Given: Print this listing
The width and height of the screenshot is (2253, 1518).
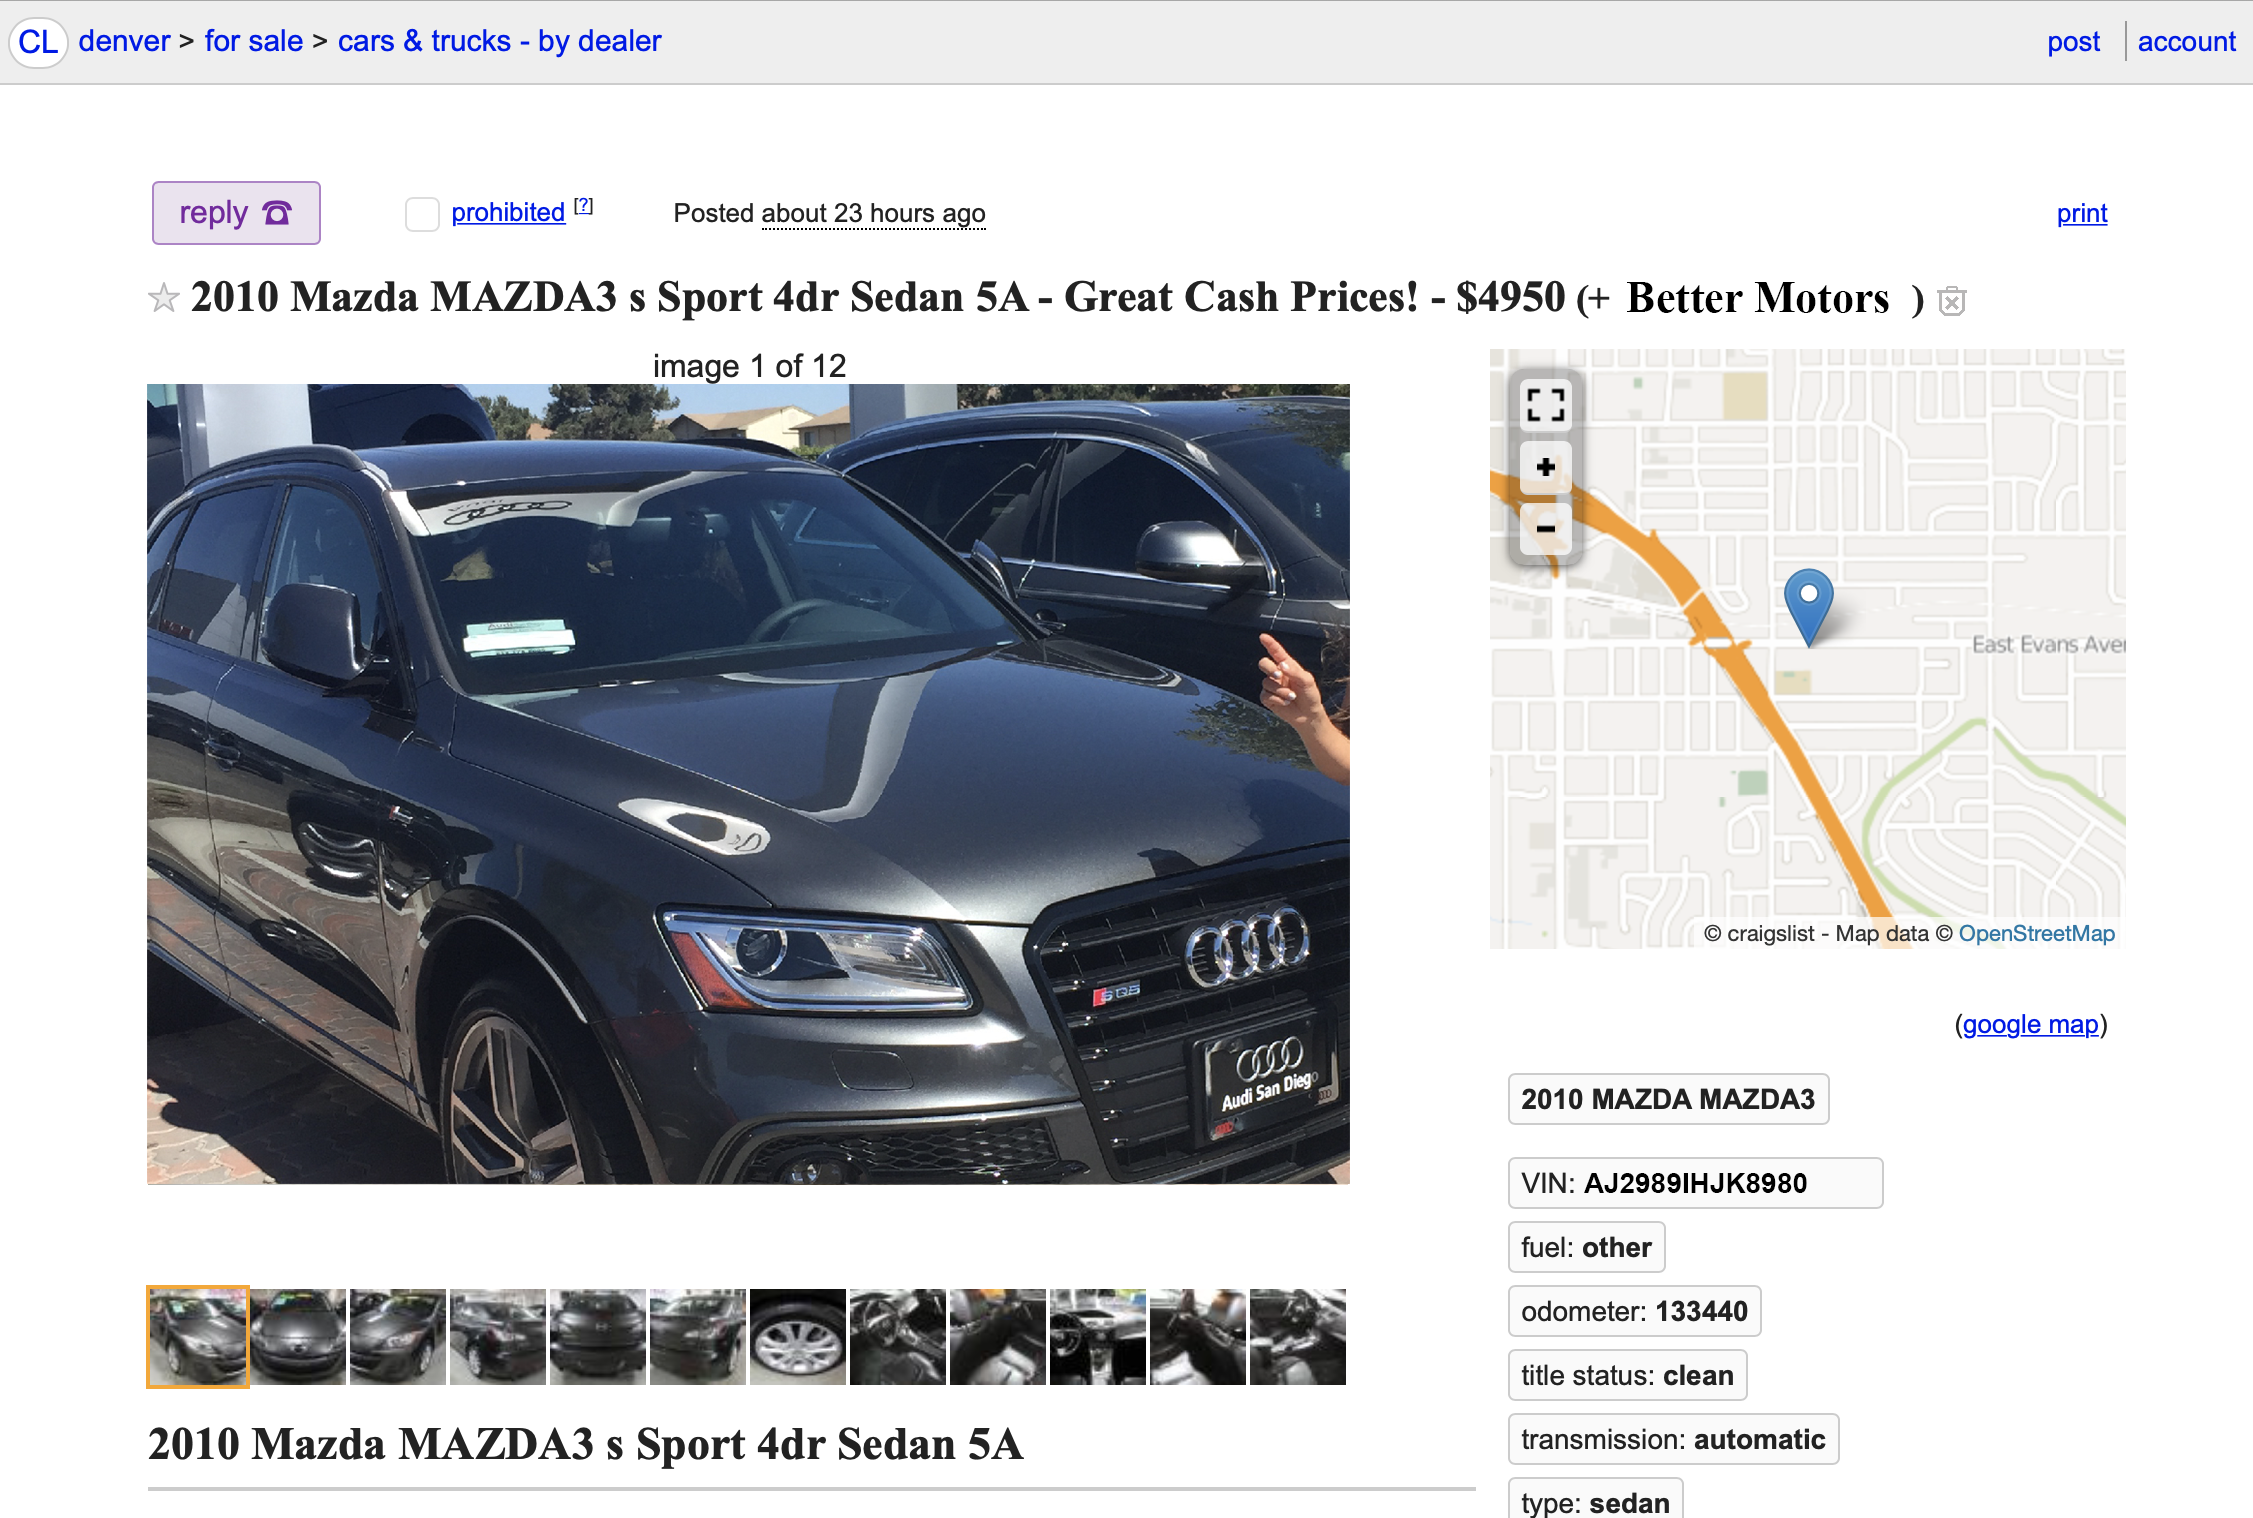Looking at the screenshot, I should [x=2082, y=213].
